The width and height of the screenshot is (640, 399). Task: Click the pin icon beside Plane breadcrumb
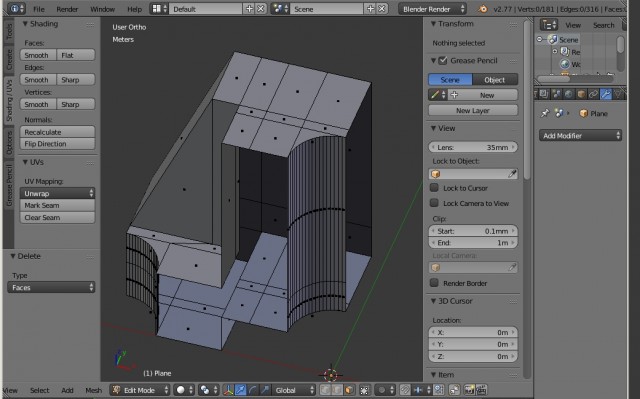click(545, 113)
